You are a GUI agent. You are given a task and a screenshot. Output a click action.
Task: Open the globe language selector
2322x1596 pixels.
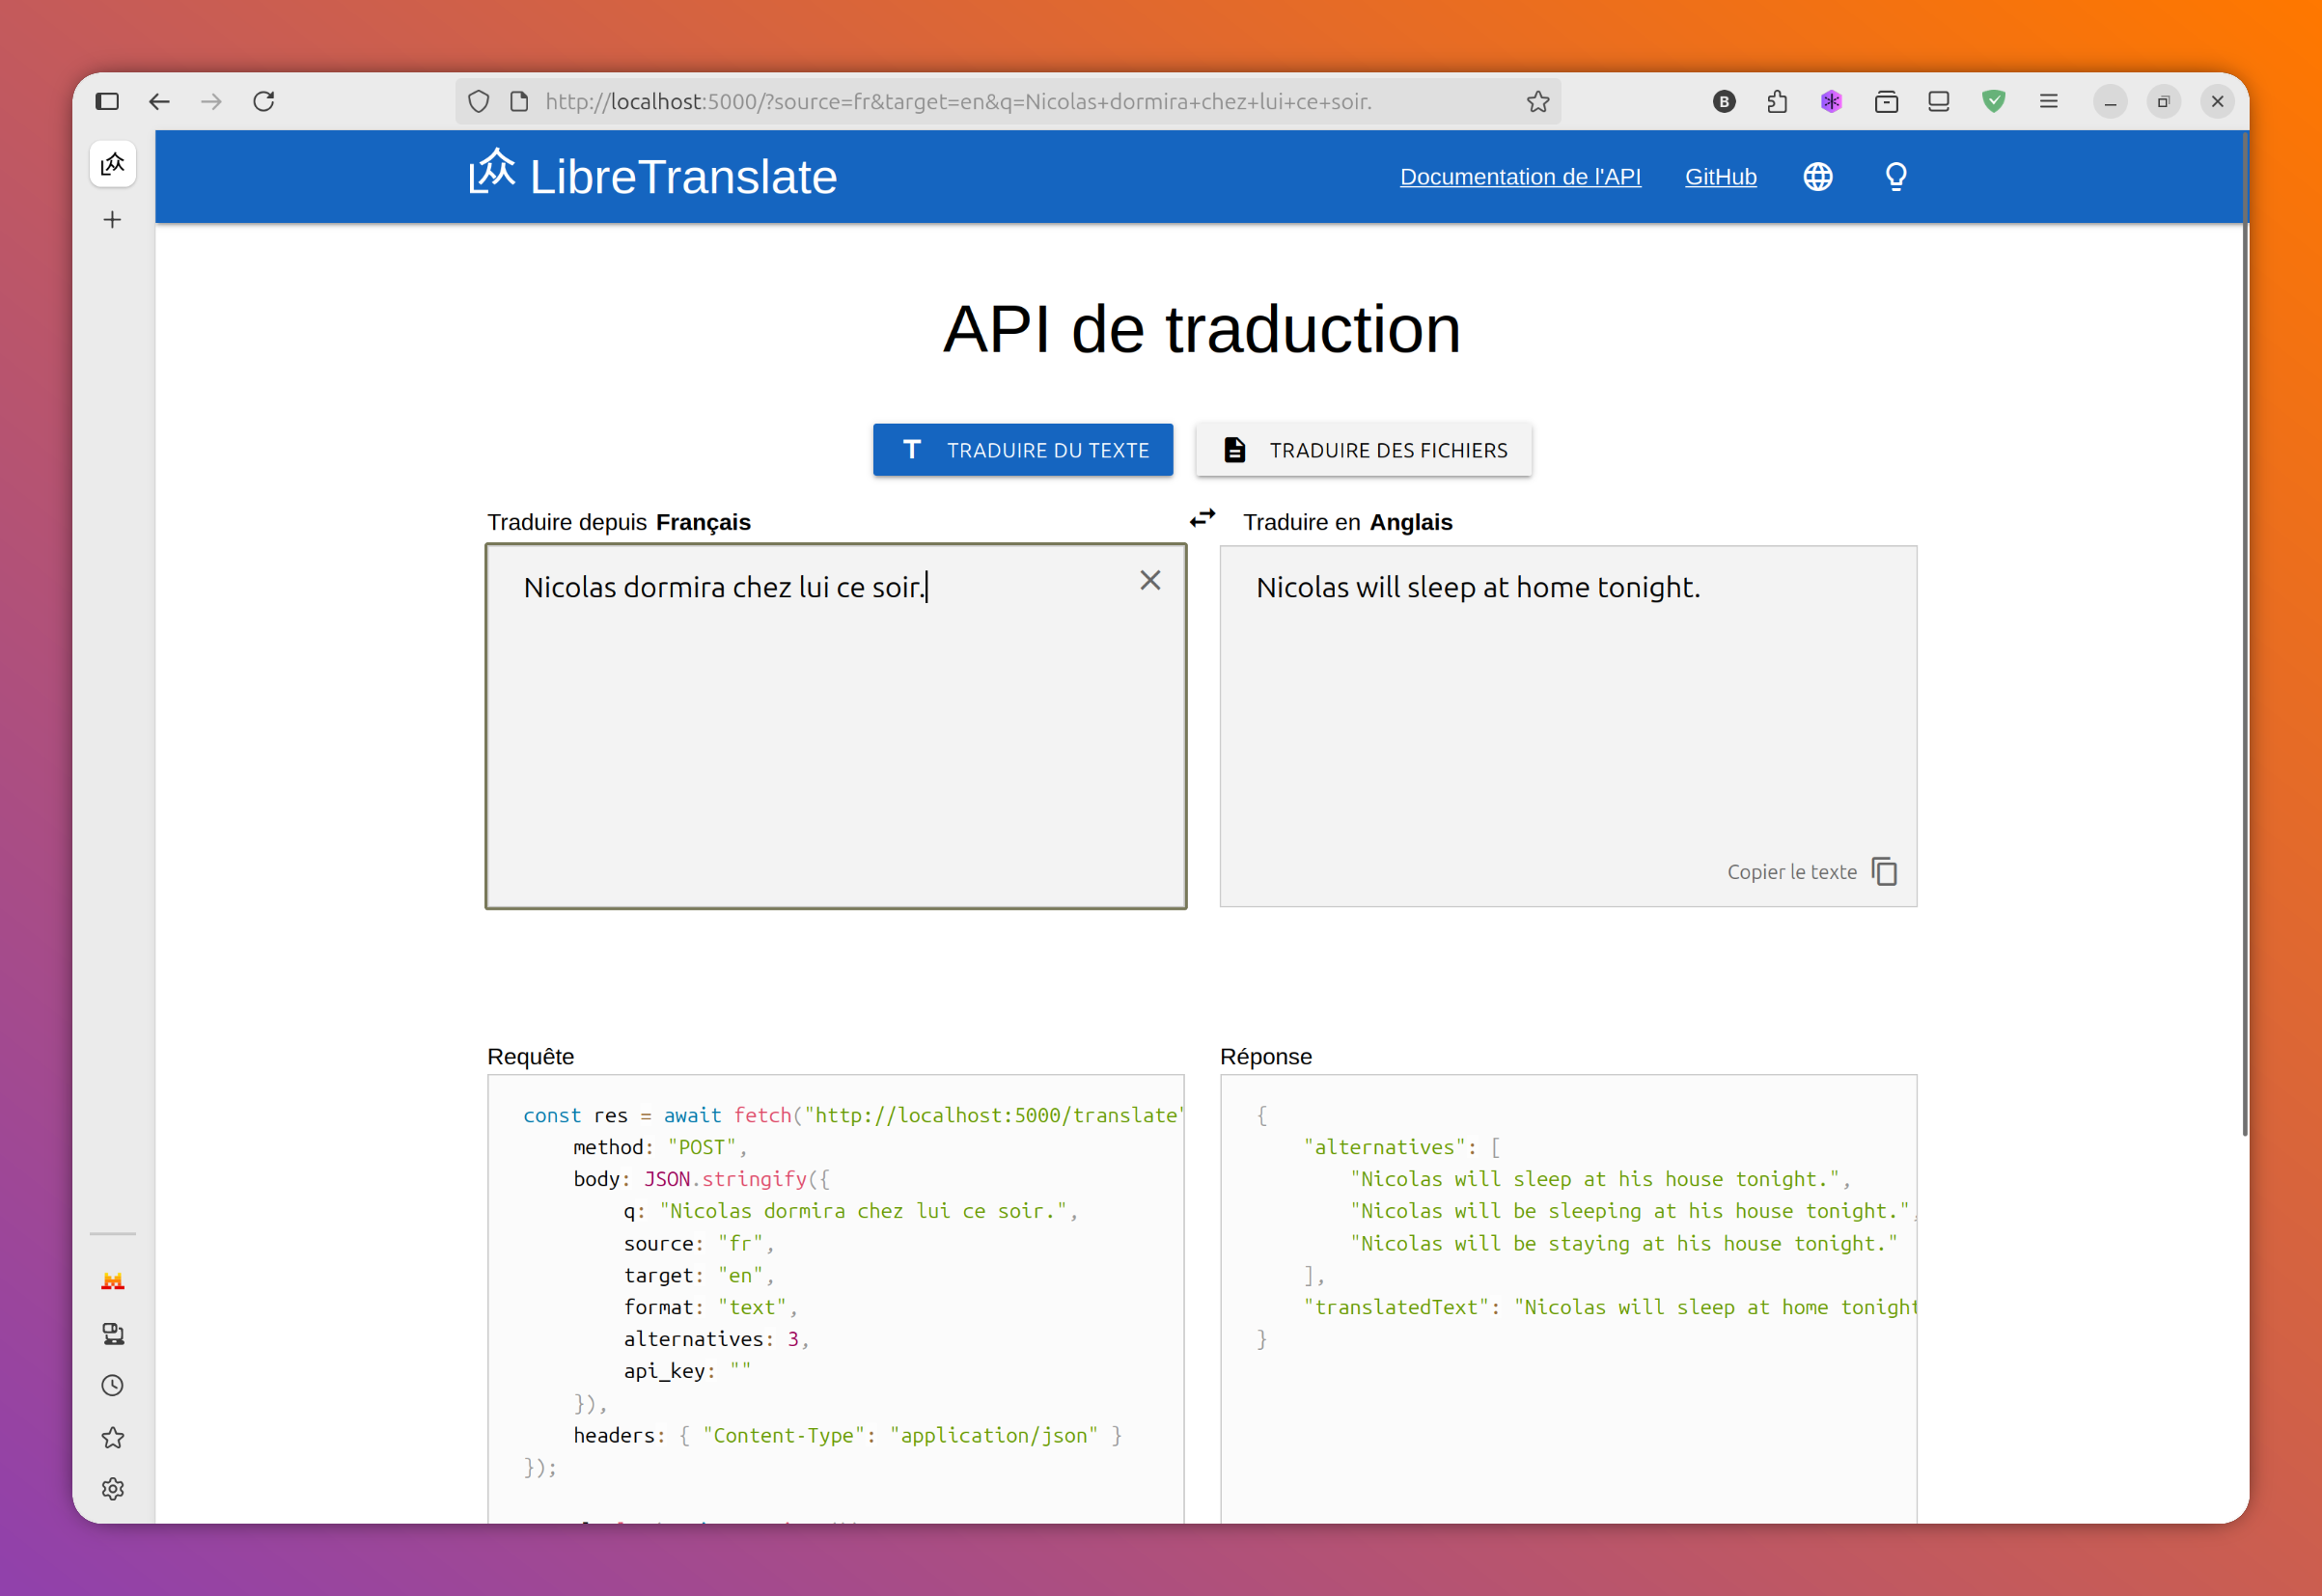point(1817,177)
